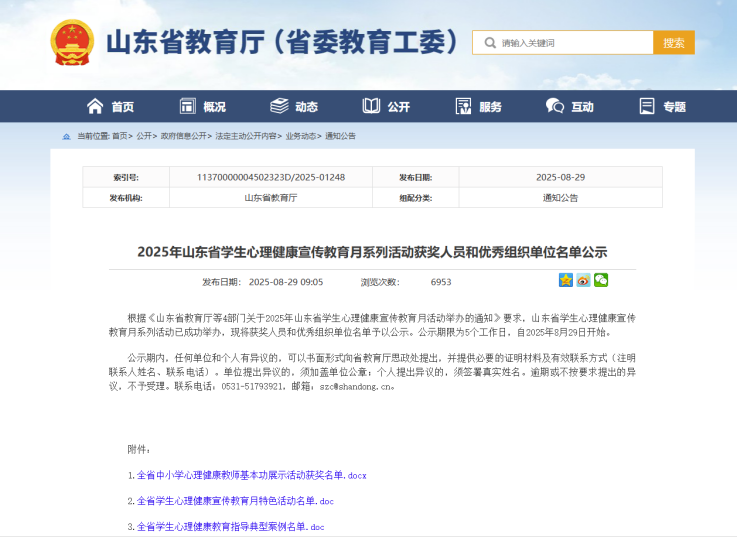Click the national emblem logo
The height and width of the screenshot is (538, 737).
72,43
